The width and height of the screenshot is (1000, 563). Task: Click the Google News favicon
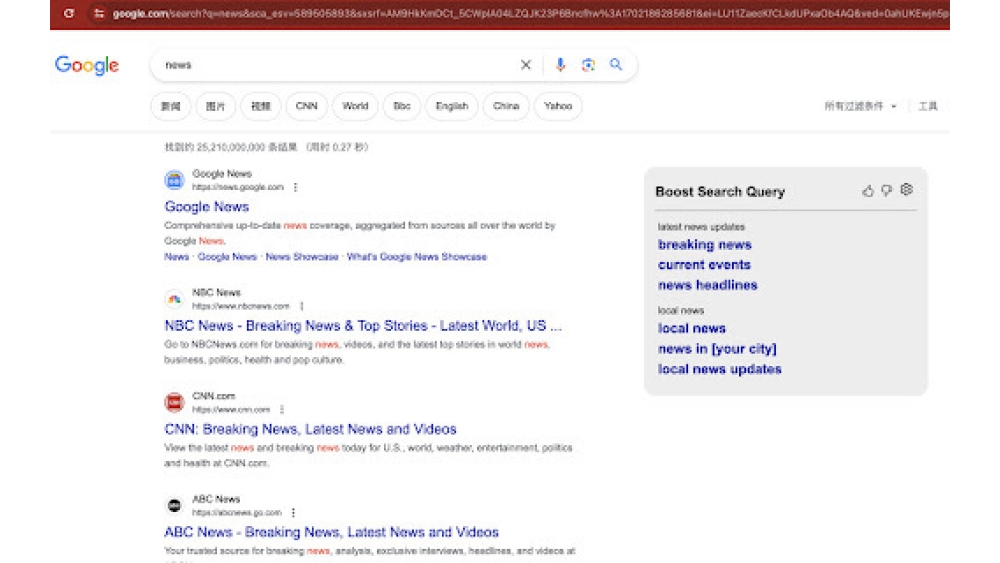[174, 180]
